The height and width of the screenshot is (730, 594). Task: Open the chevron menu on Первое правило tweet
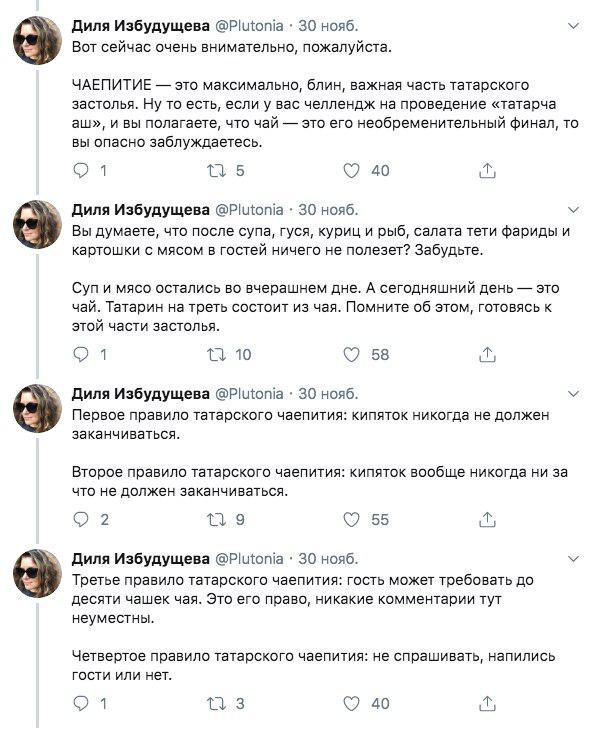tap(574, 393)
